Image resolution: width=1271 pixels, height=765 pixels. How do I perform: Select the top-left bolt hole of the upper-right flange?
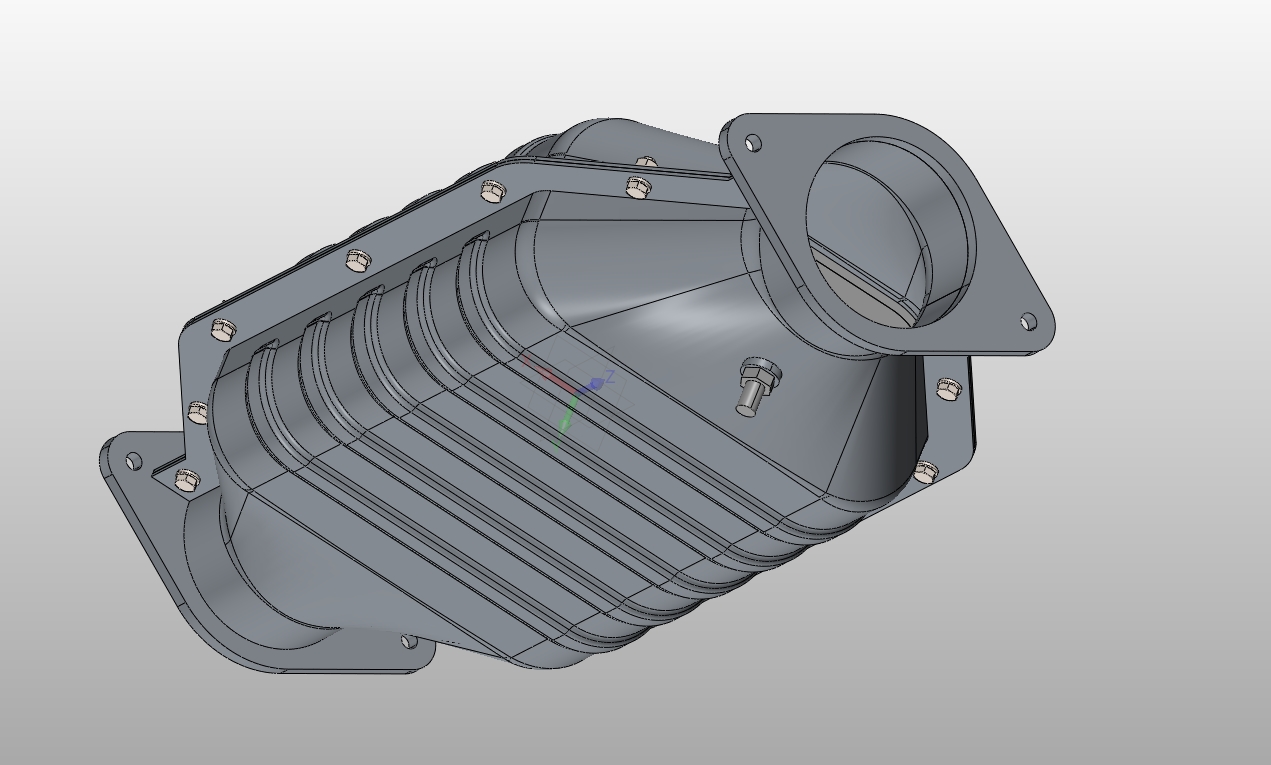pos(753,144)
